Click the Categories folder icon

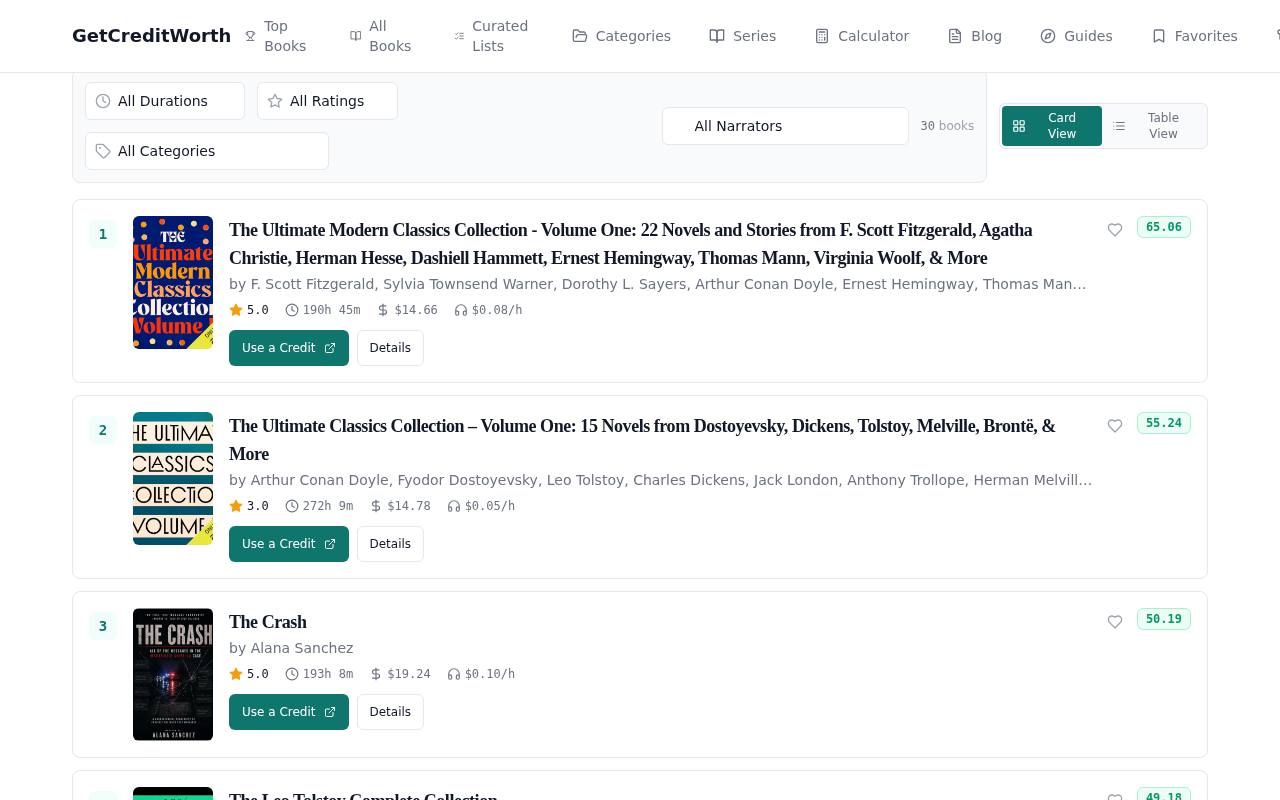580,36
